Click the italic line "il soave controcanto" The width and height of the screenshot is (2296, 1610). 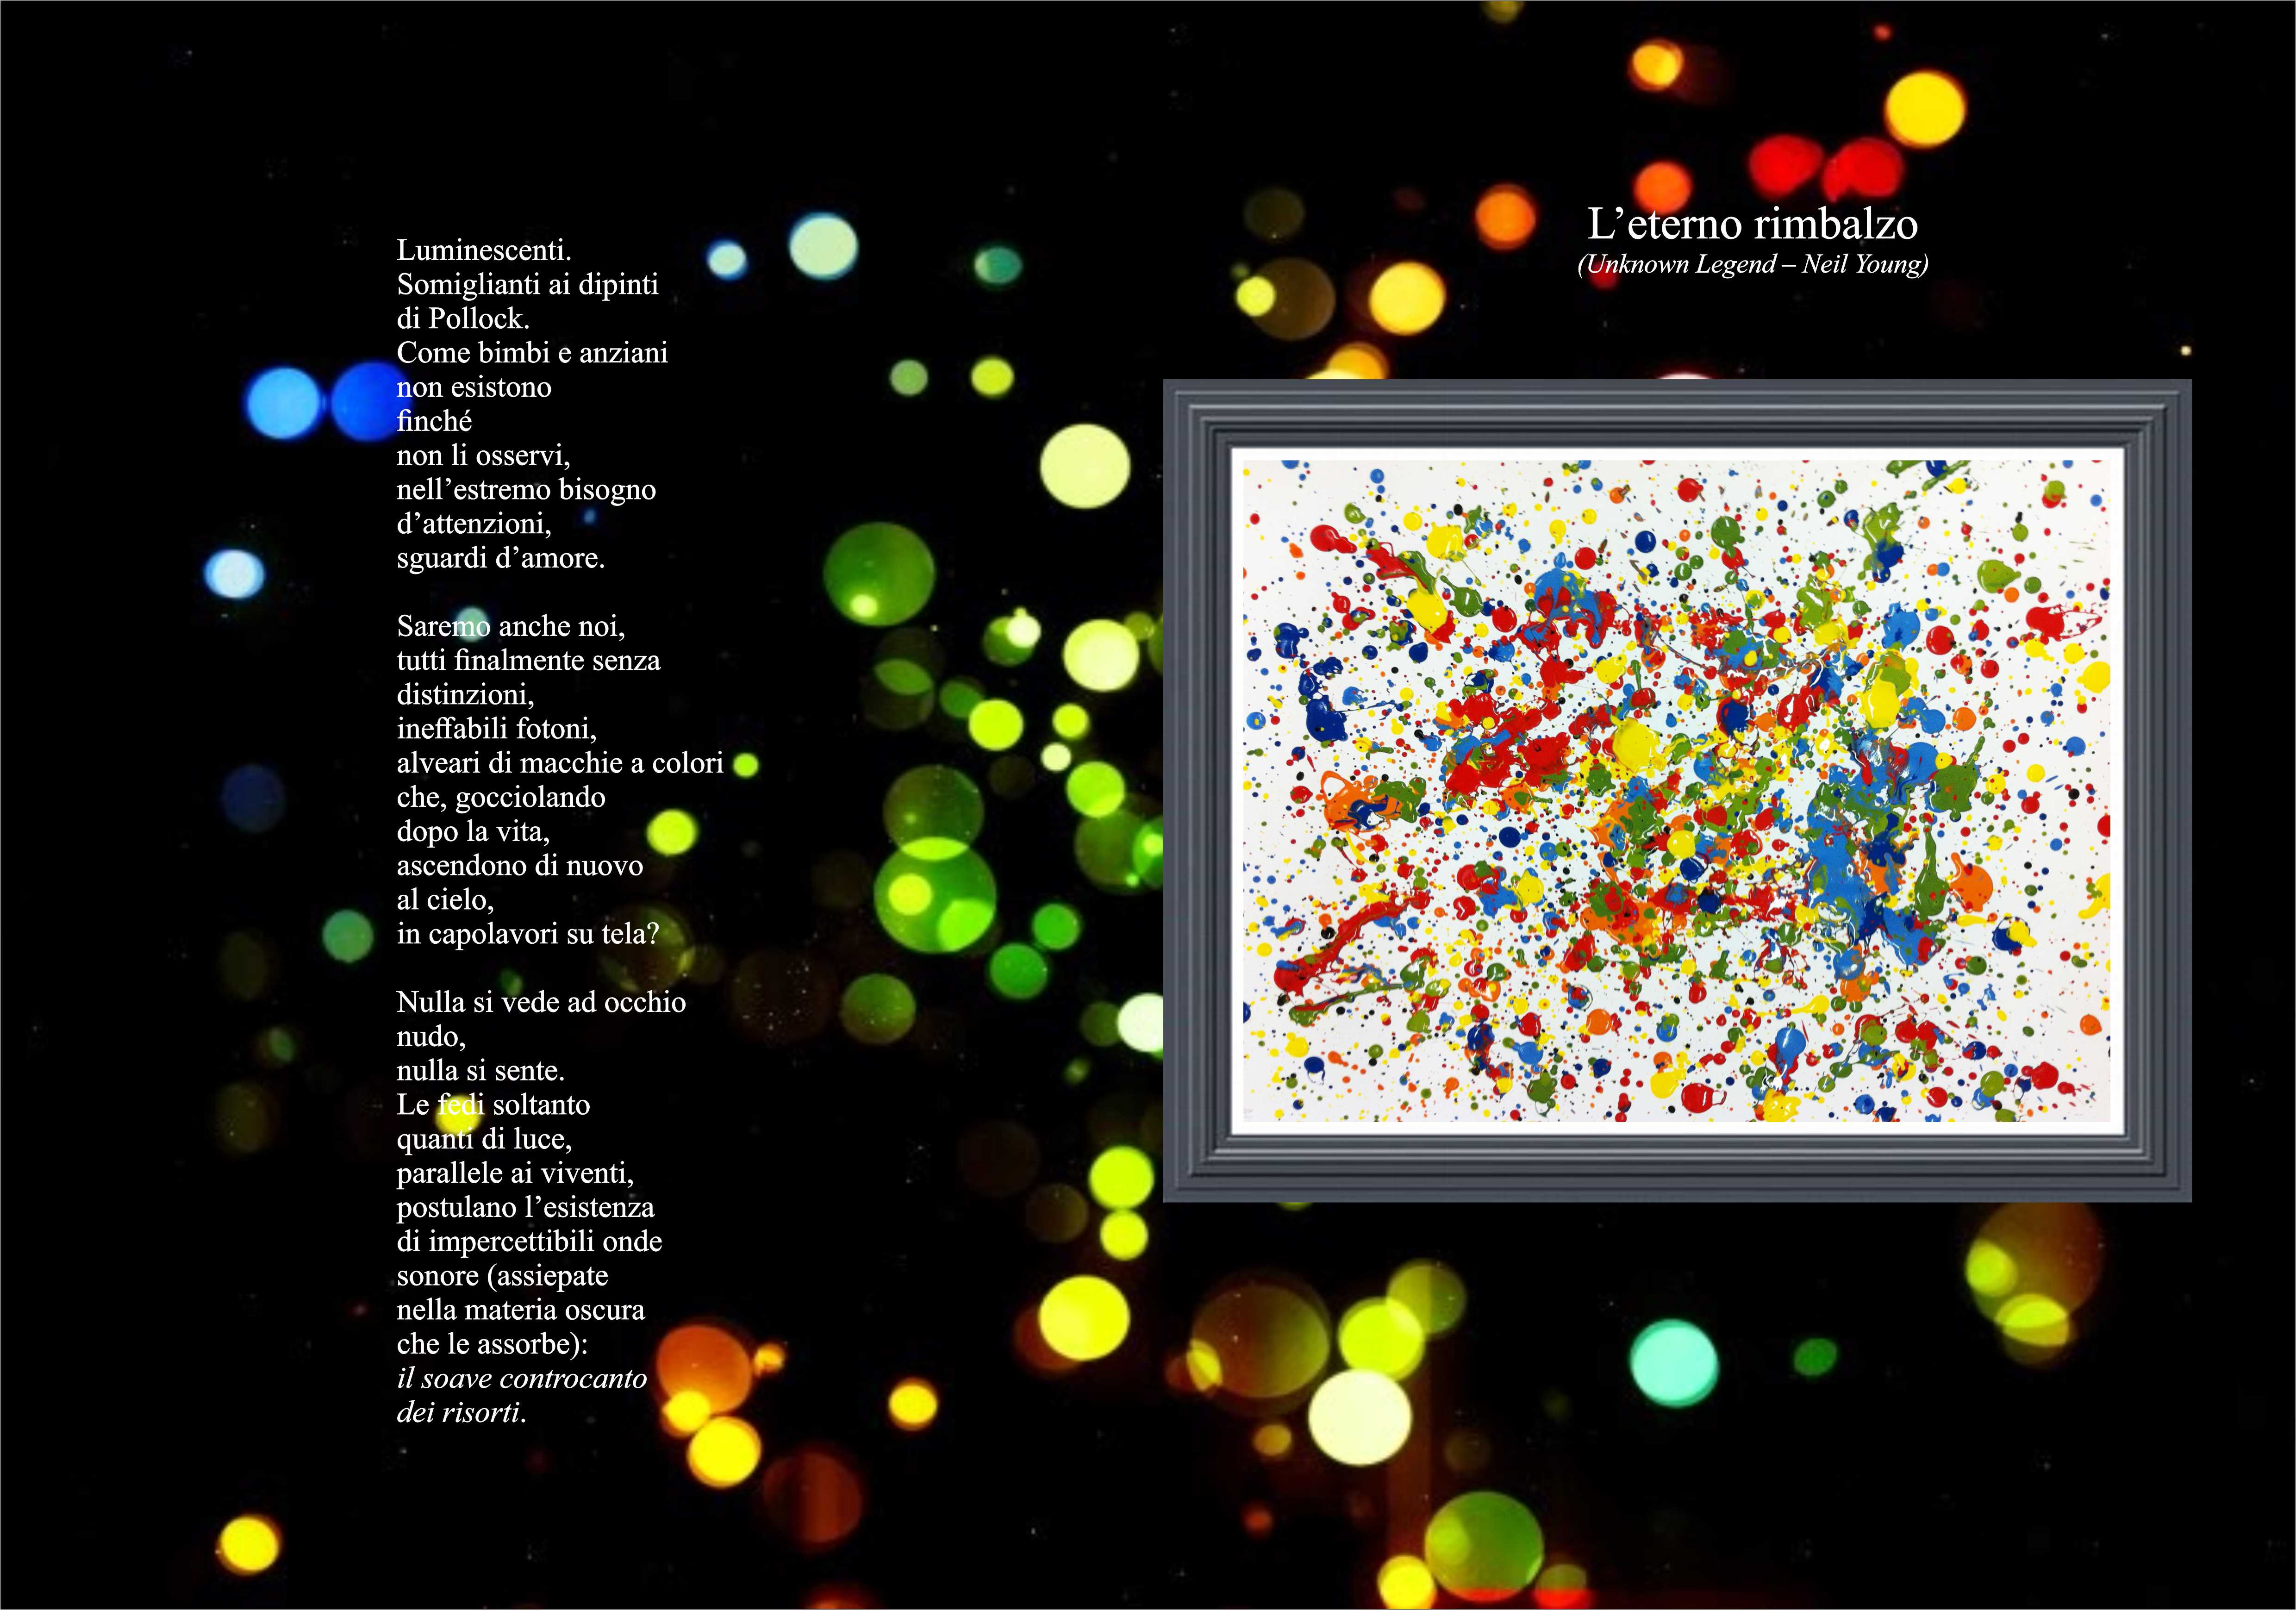click(521, 1378)
